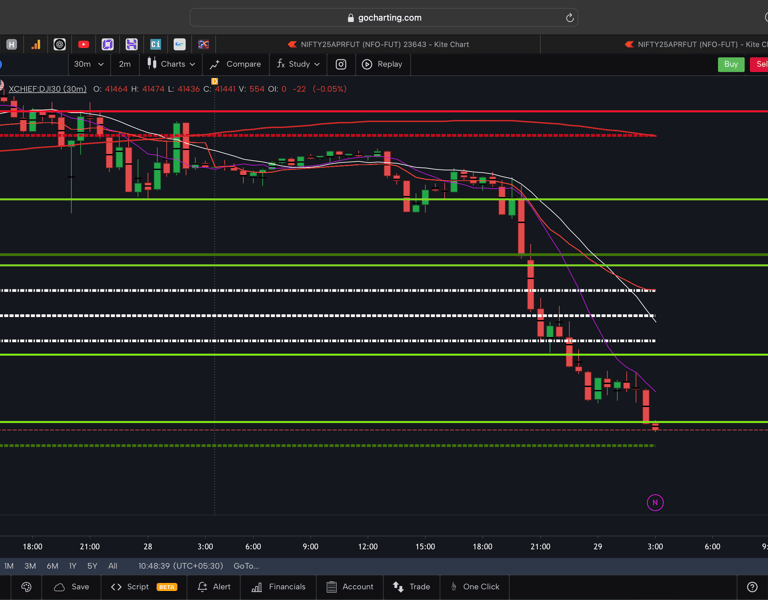
Task: Open the YouTube pinned tab
Action: click(x=84, y=45)
